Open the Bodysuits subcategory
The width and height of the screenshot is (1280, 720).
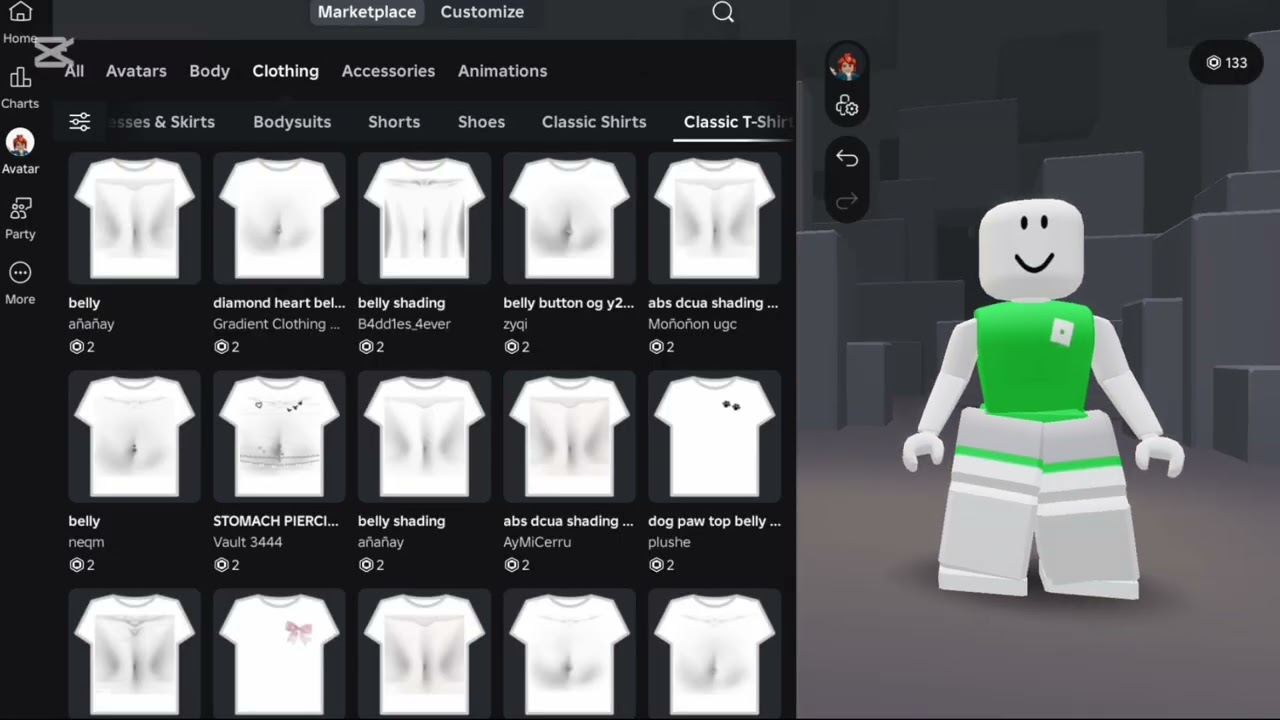coord(292,122)
